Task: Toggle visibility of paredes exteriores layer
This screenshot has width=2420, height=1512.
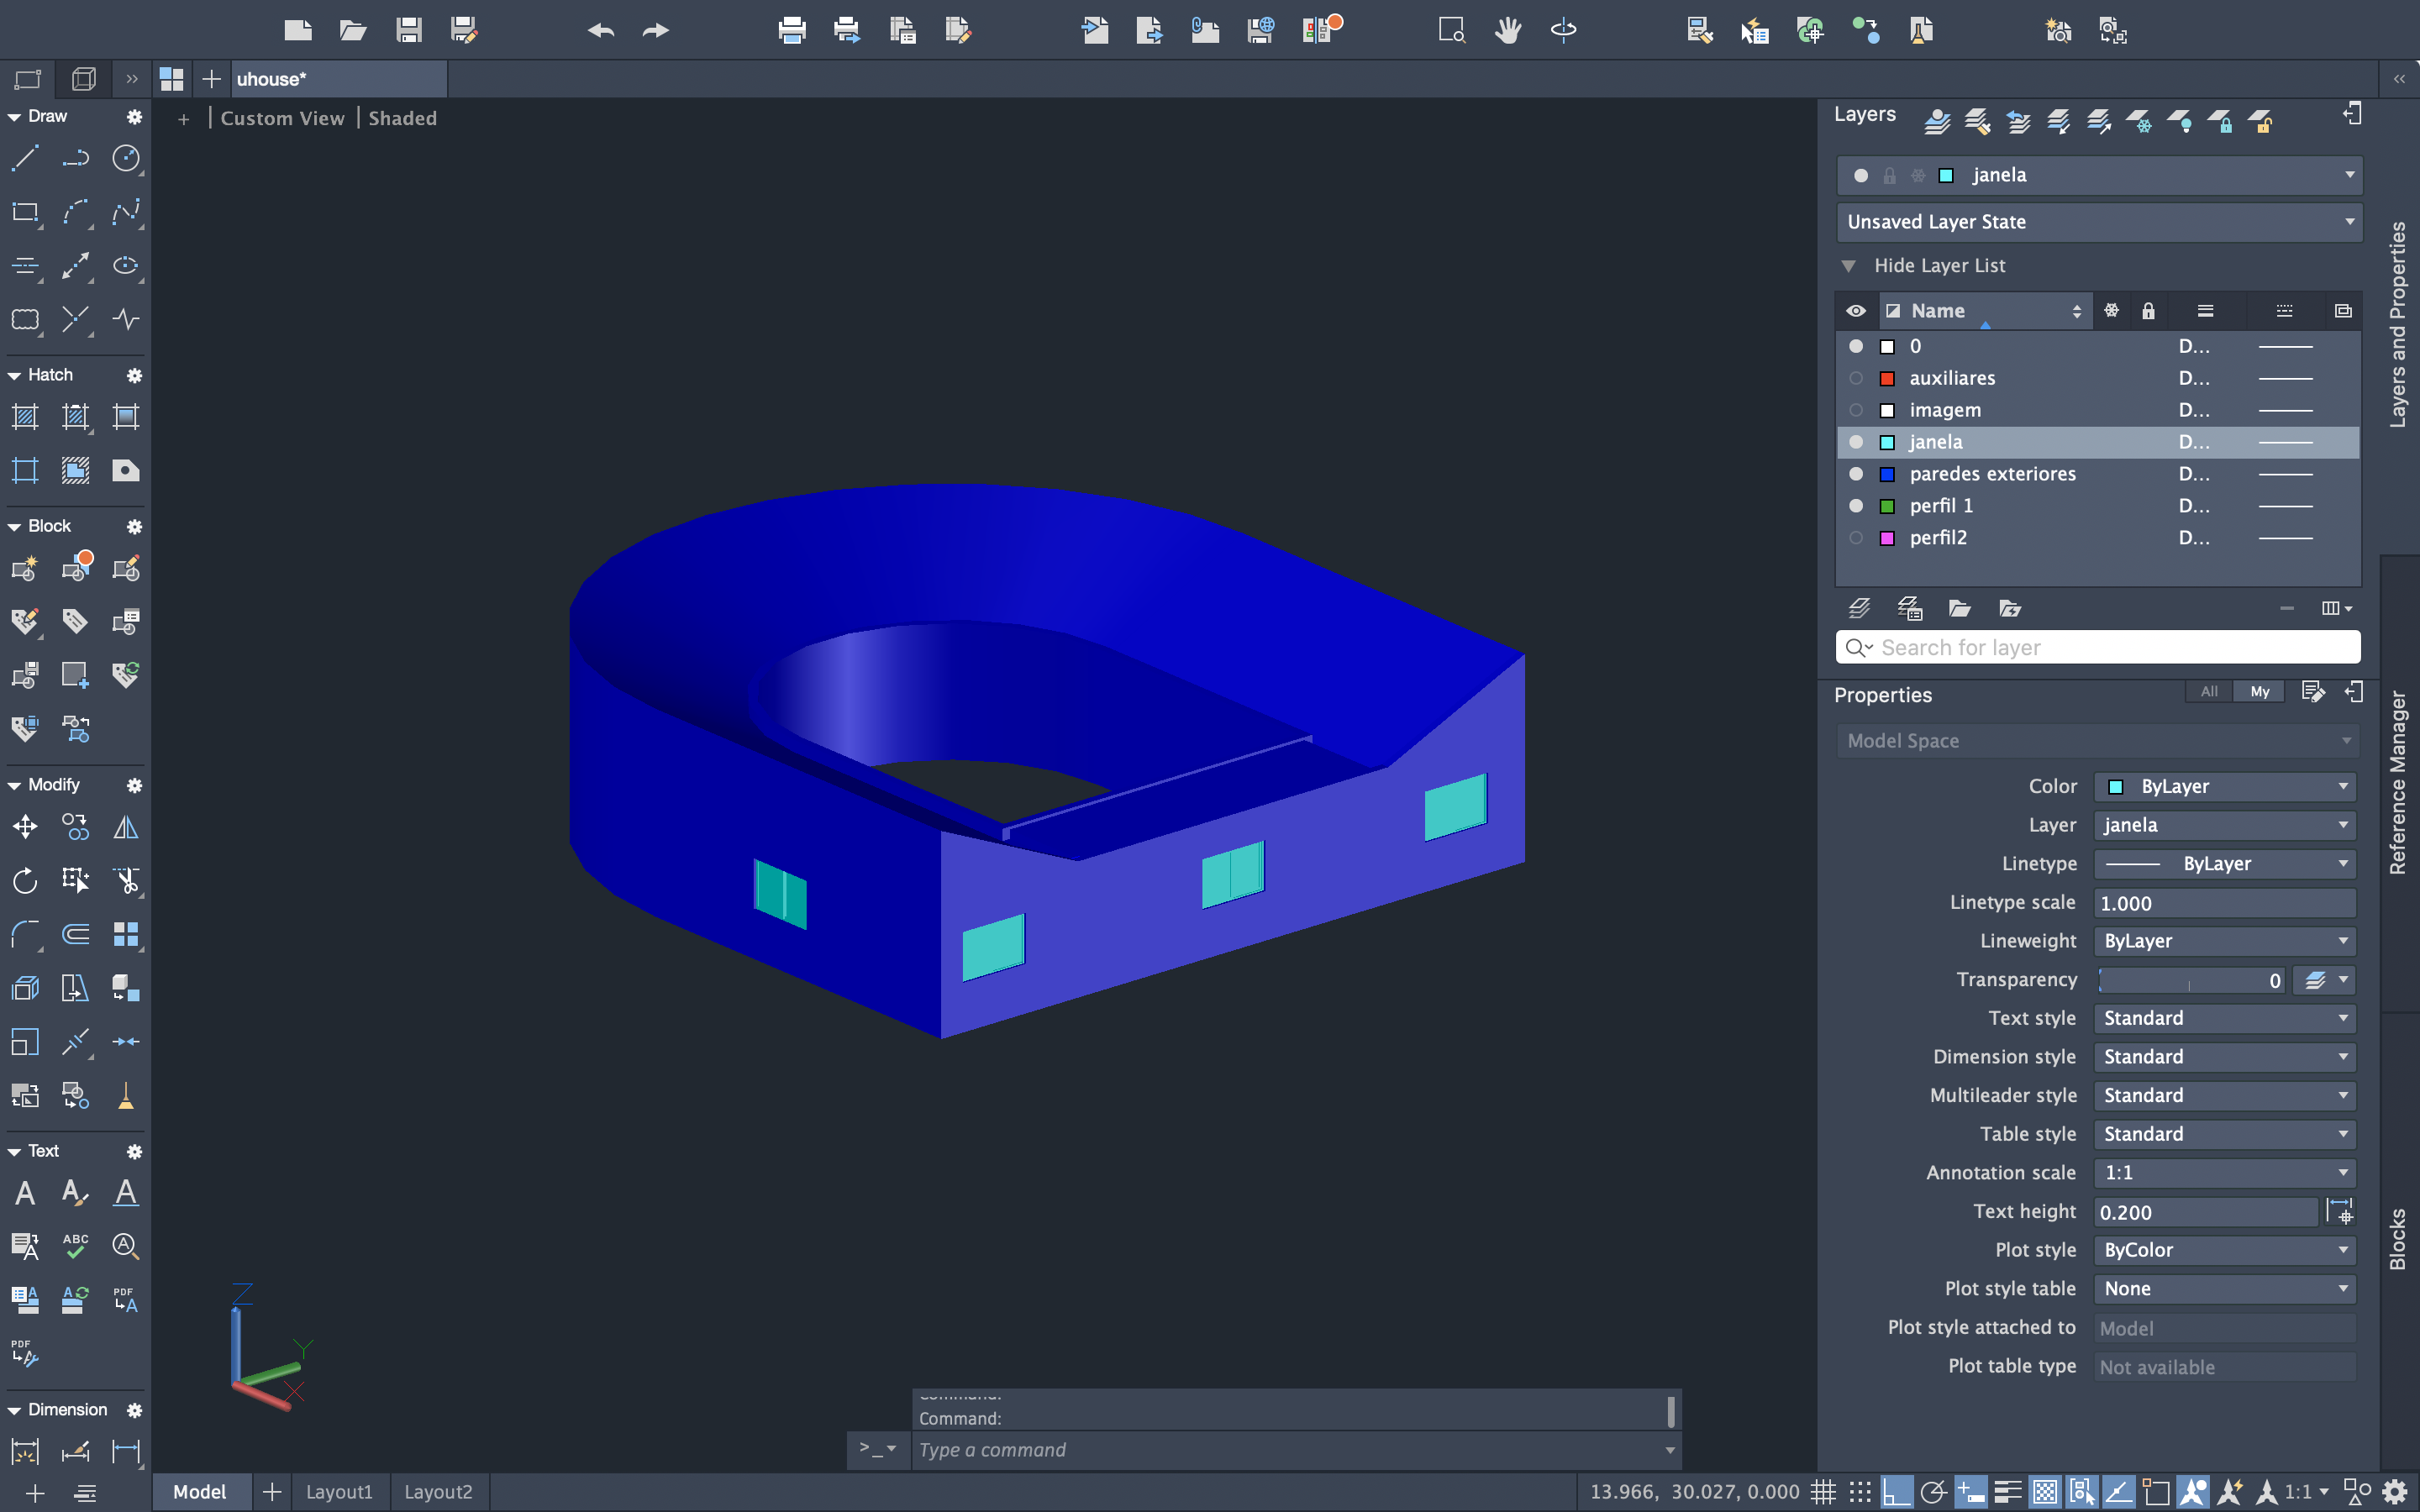Action: pyautogui.click(x=1856, y=474)
